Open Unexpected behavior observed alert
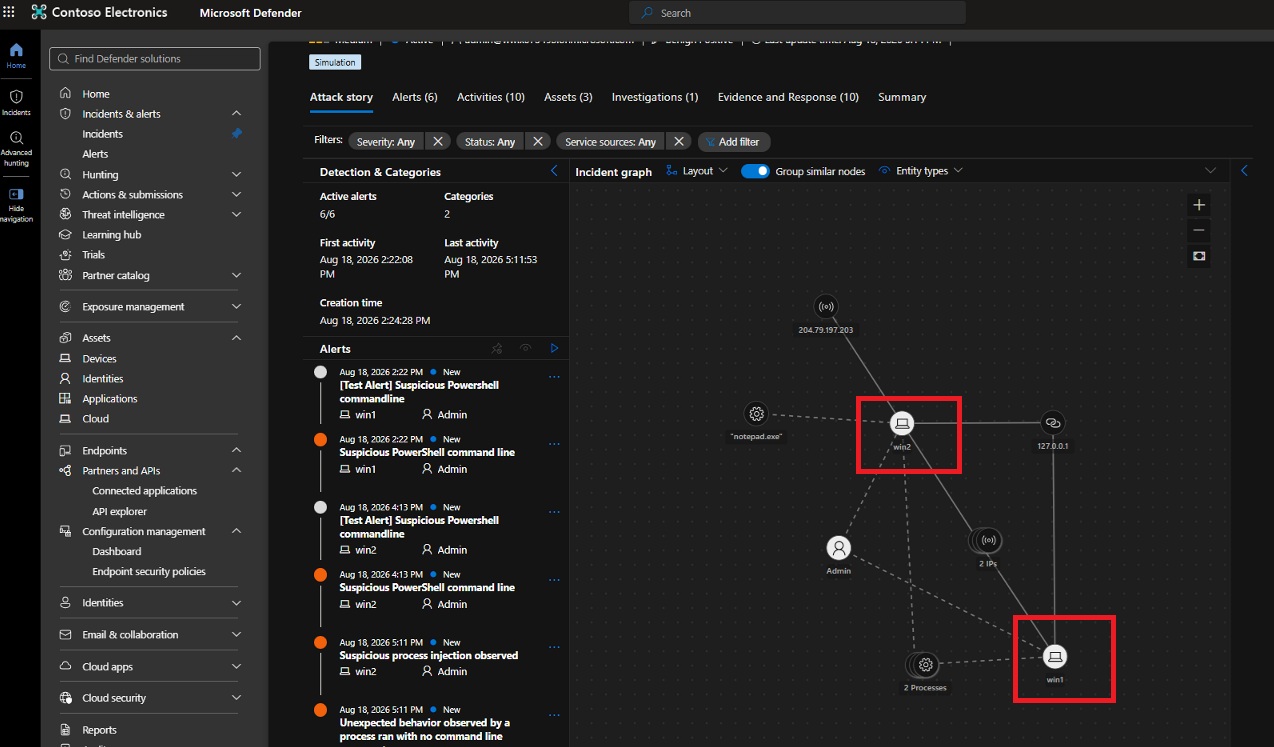The width and height of the screenshot is (1274, 747). [x=424, y=729]
